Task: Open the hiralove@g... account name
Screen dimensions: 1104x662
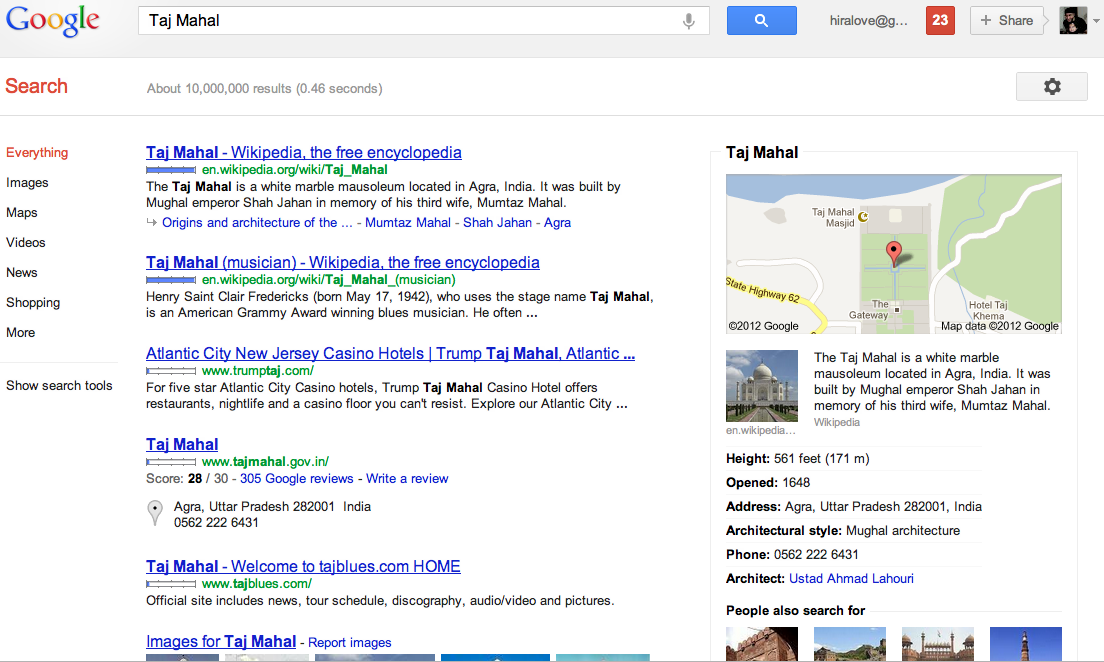Action: click(868, 20)
